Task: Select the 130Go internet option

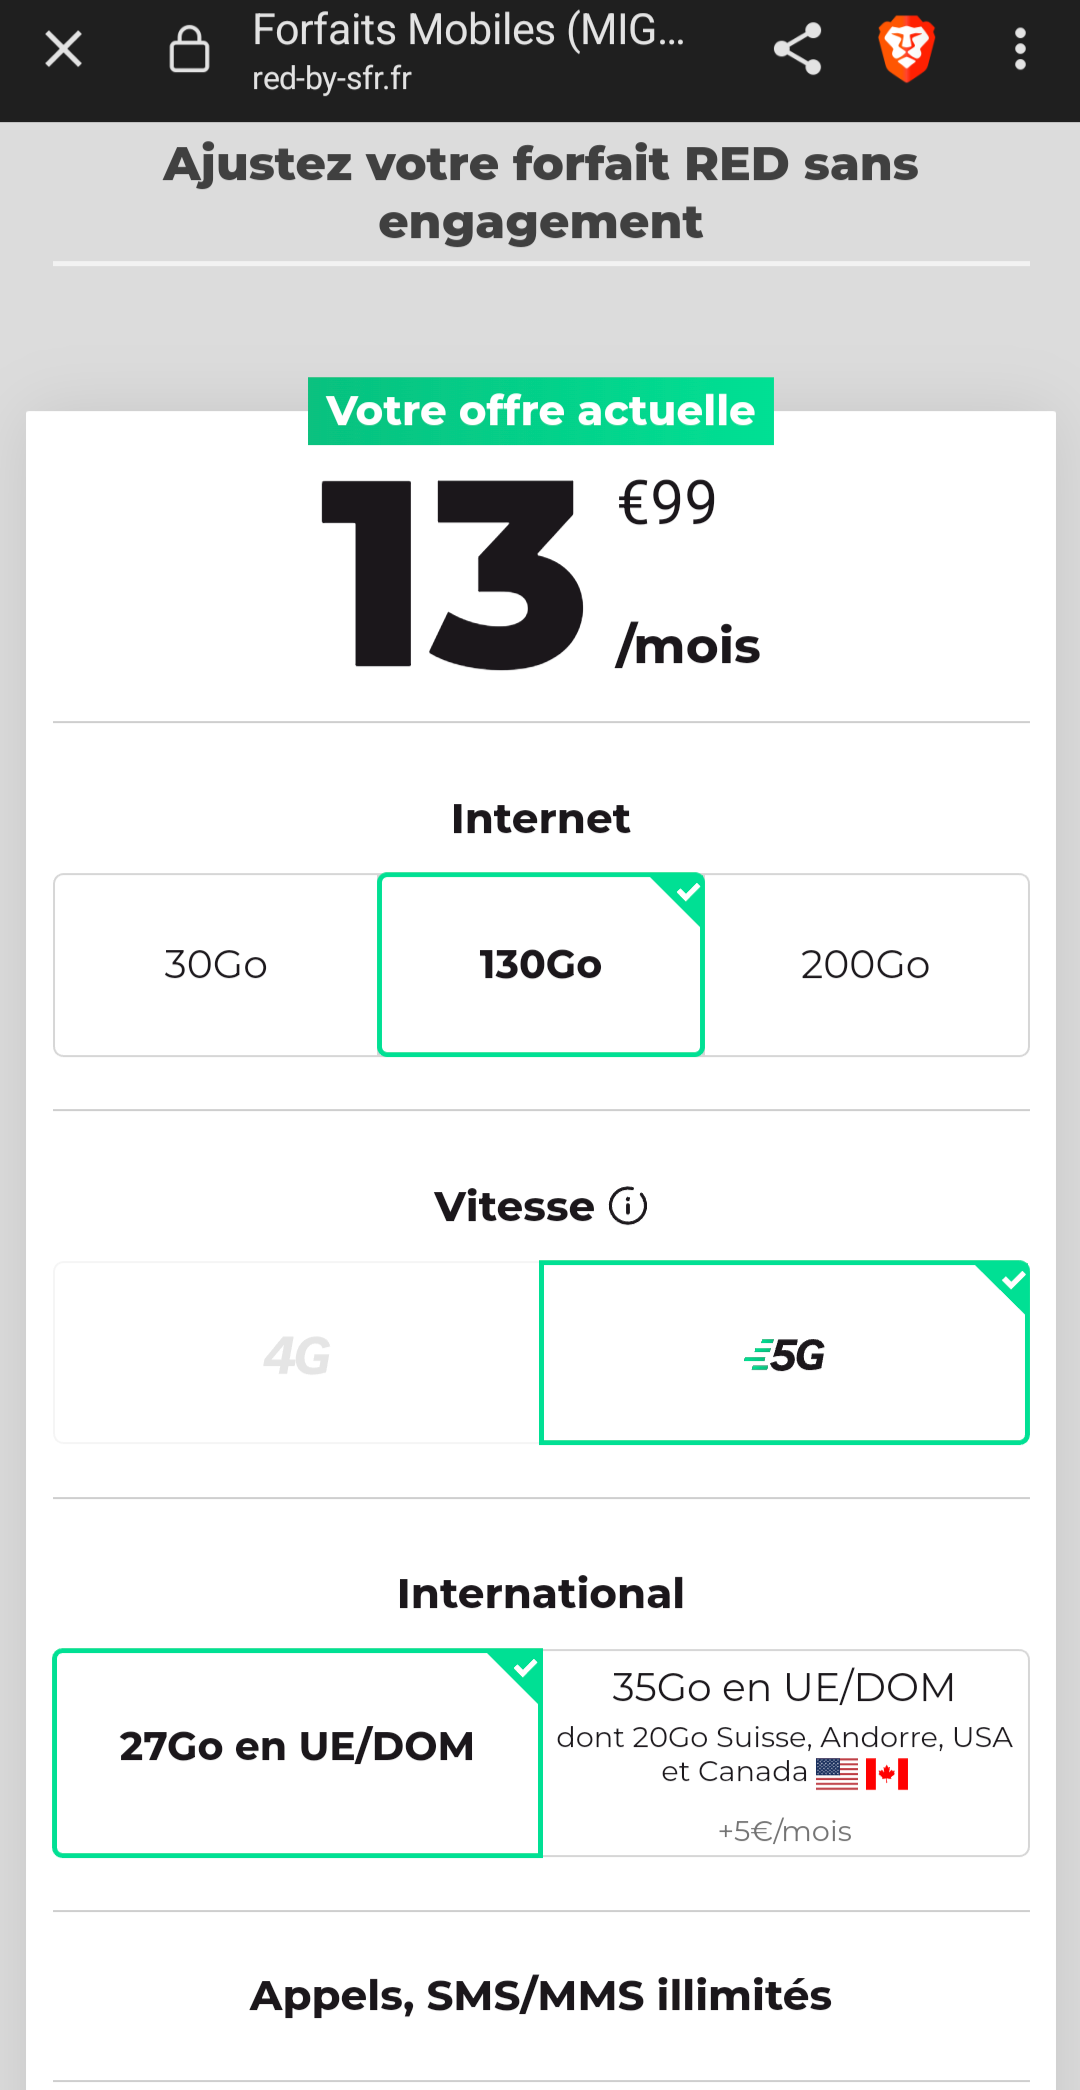Action: [541, 965]
